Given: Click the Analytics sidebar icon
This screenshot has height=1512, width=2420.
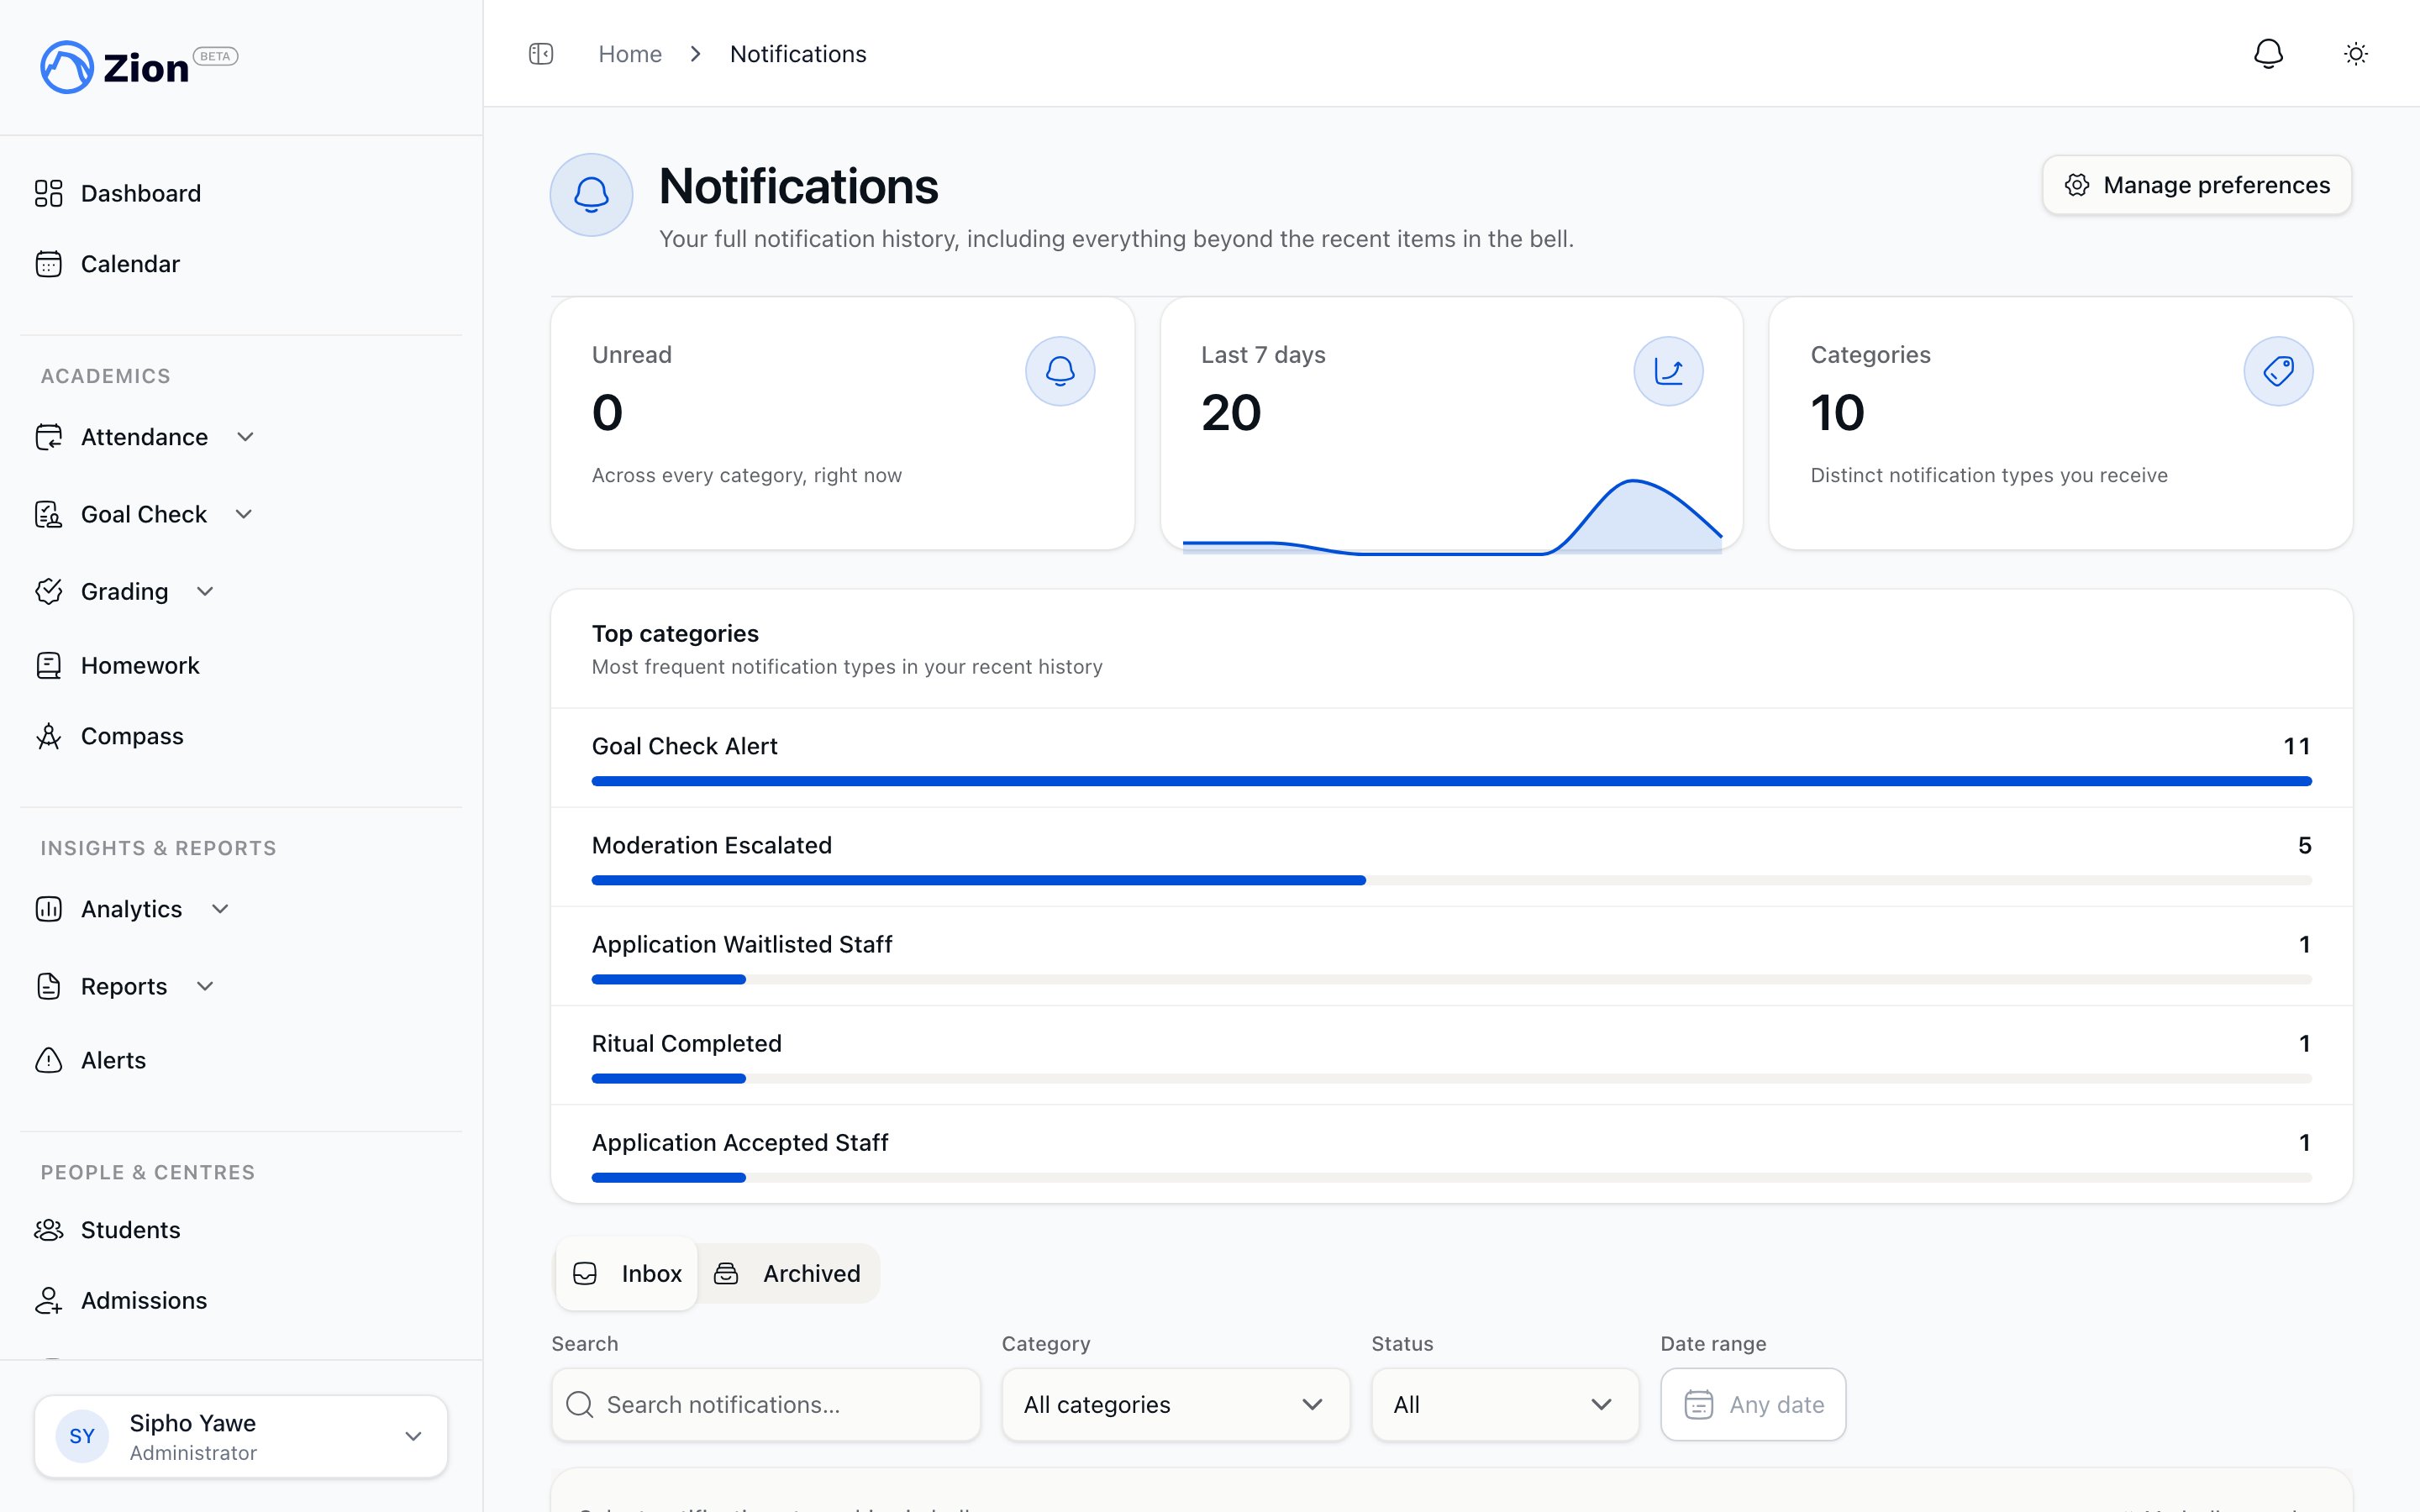Looking at the screenshot, I should [x=49, y=909].
